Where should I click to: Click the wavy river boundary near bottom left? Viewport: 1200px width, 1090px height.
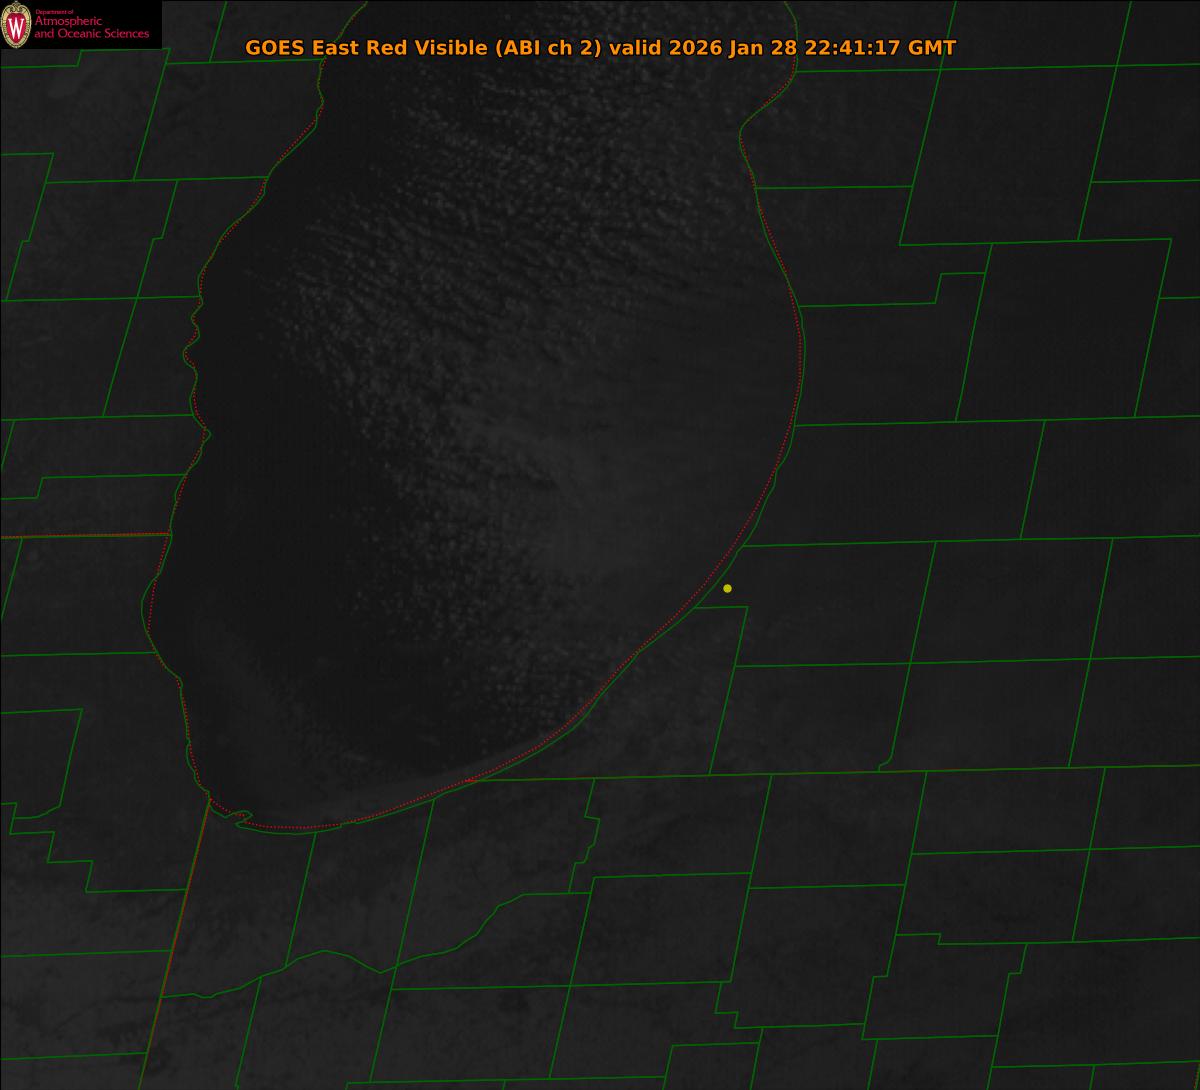330,957
